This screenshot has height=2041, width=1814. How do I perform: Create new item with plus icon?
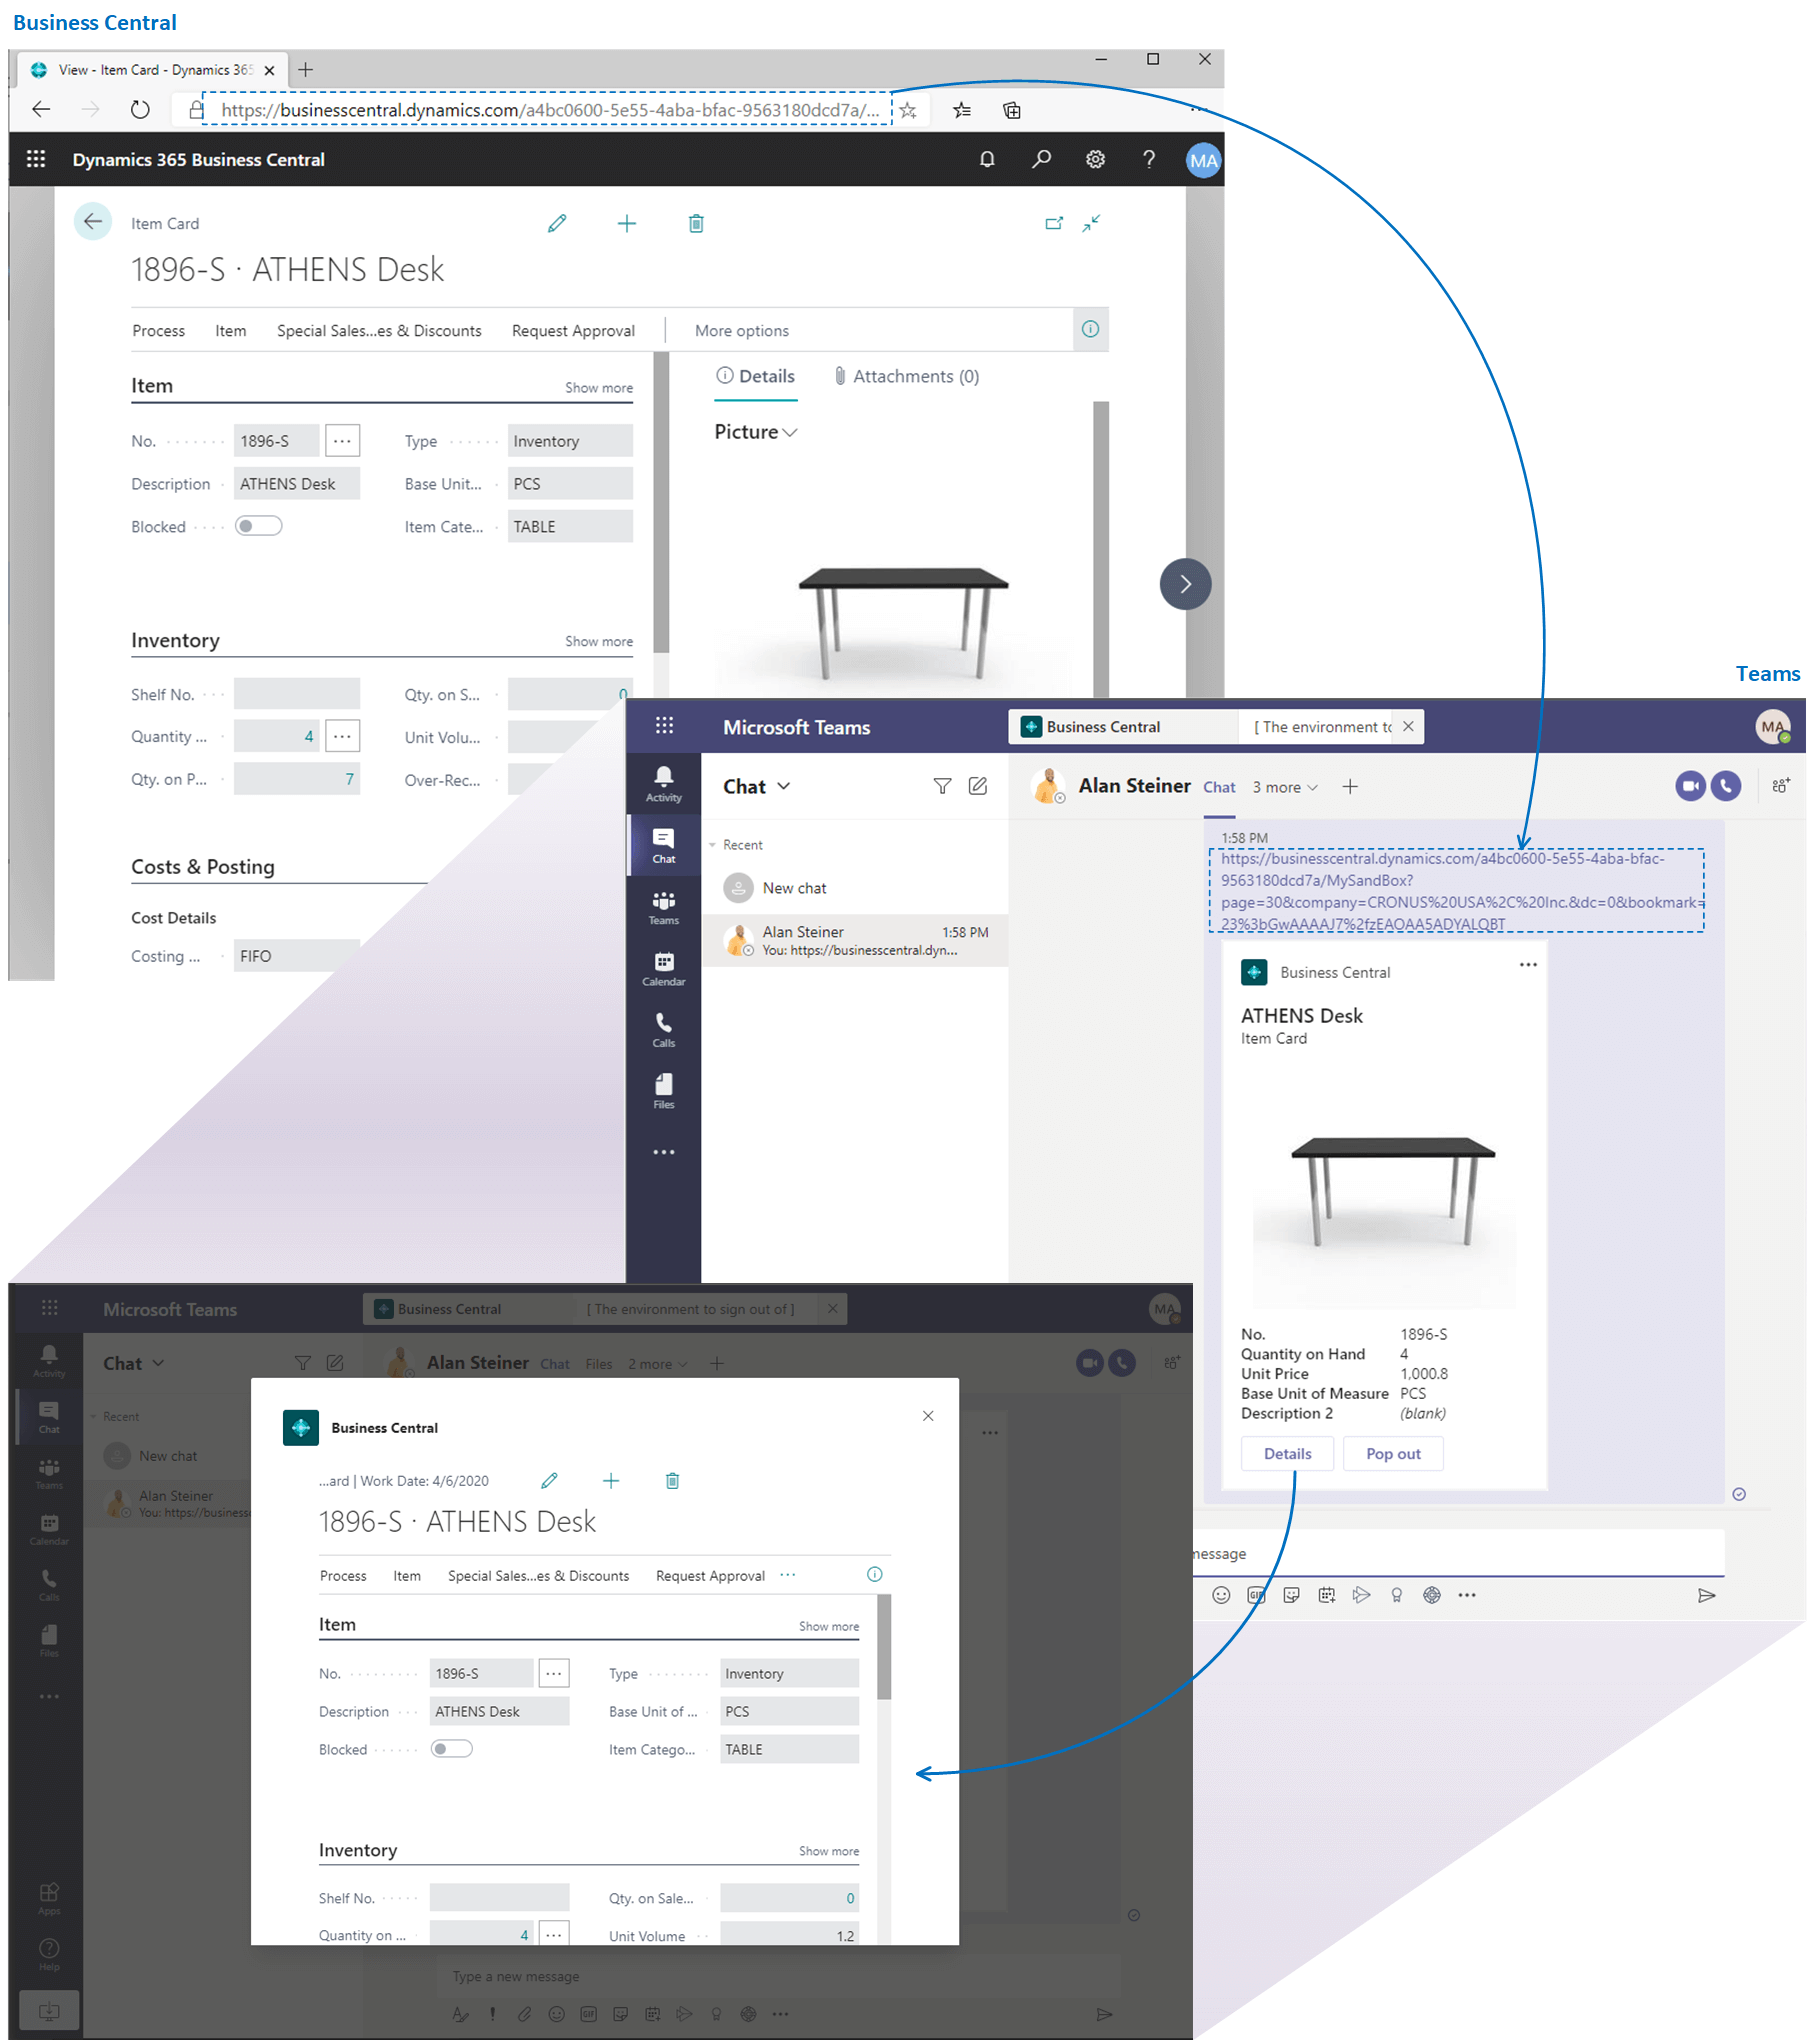click(x=627, y=223)
